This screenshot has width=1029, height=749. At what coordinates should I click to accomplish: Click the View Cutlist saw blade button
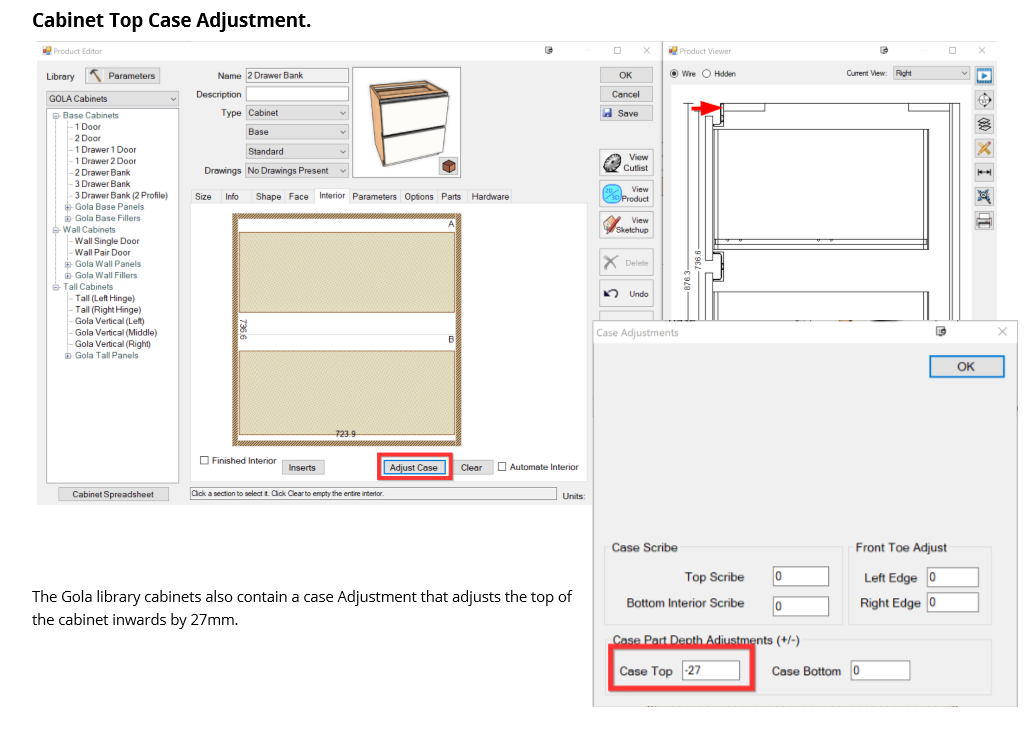[x=627, y=162]
